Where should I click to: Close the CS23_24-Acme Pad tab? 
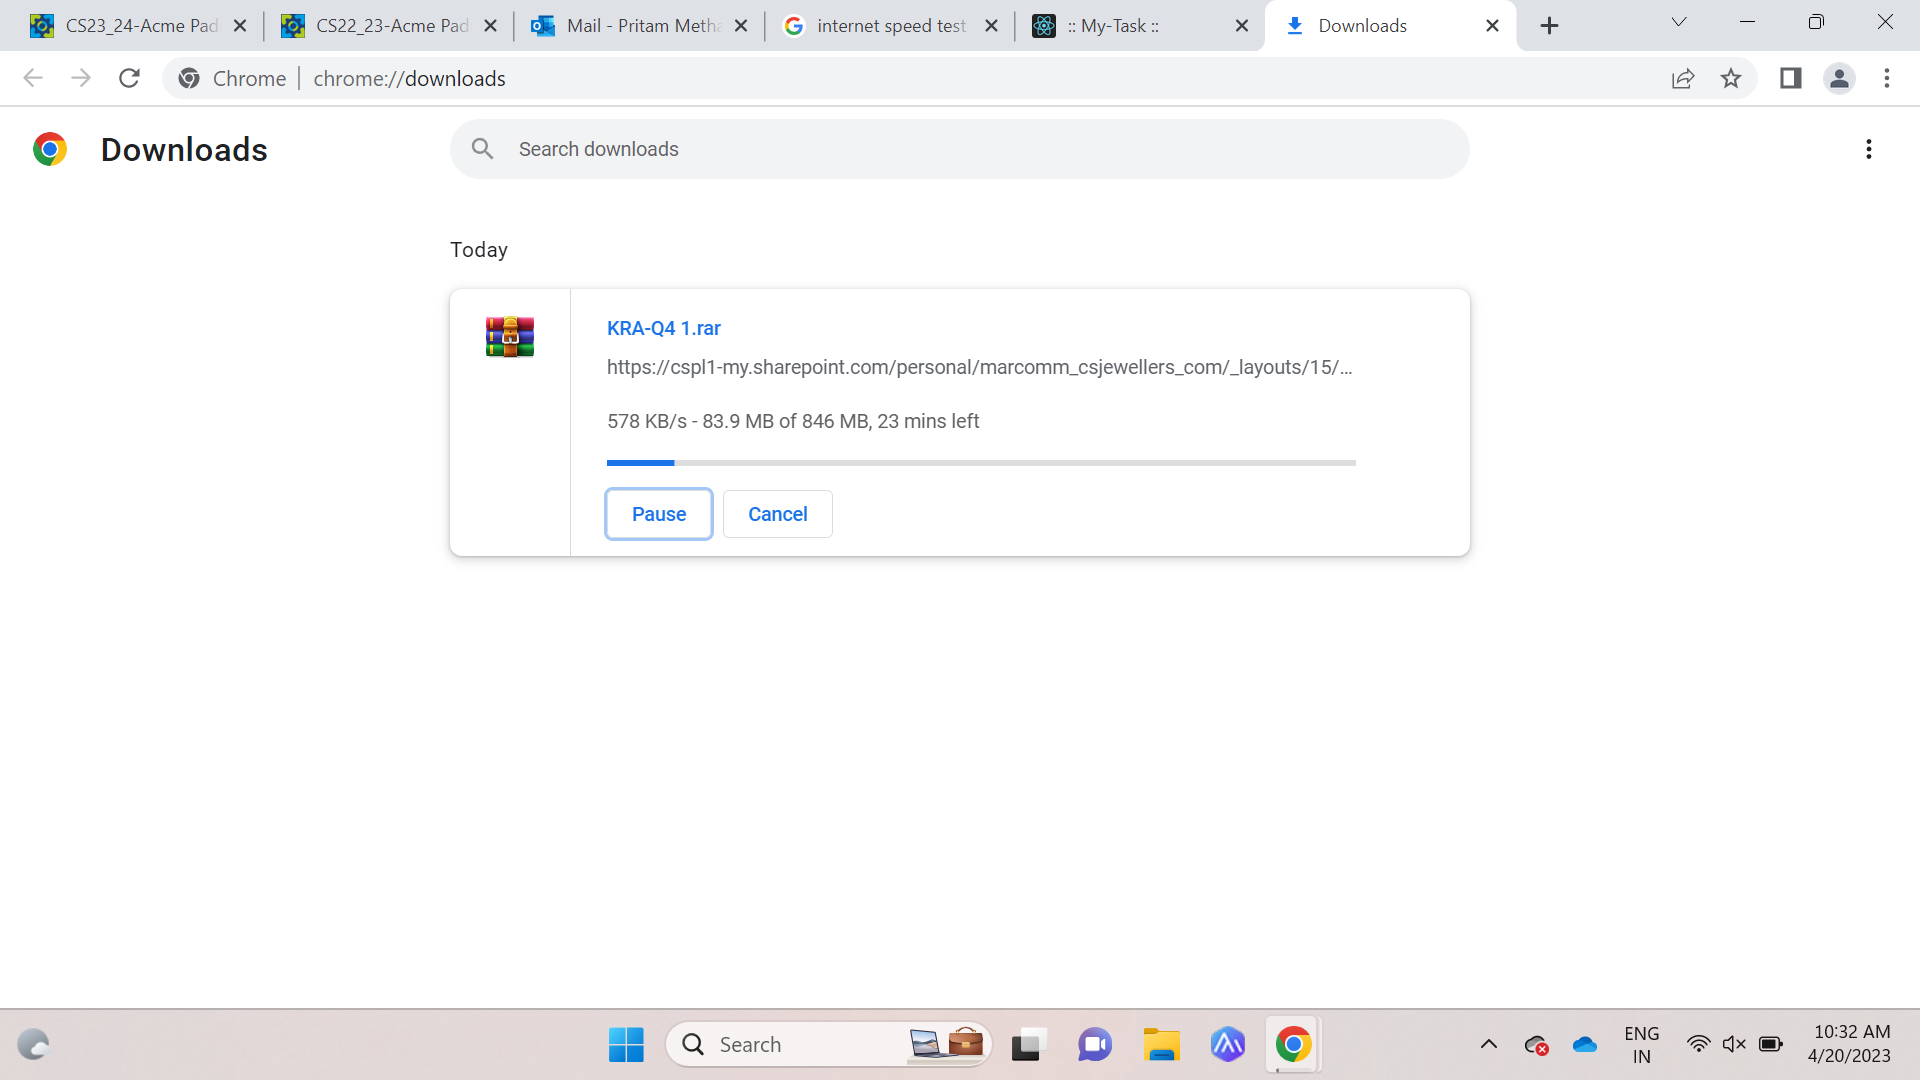click(240, 26)
